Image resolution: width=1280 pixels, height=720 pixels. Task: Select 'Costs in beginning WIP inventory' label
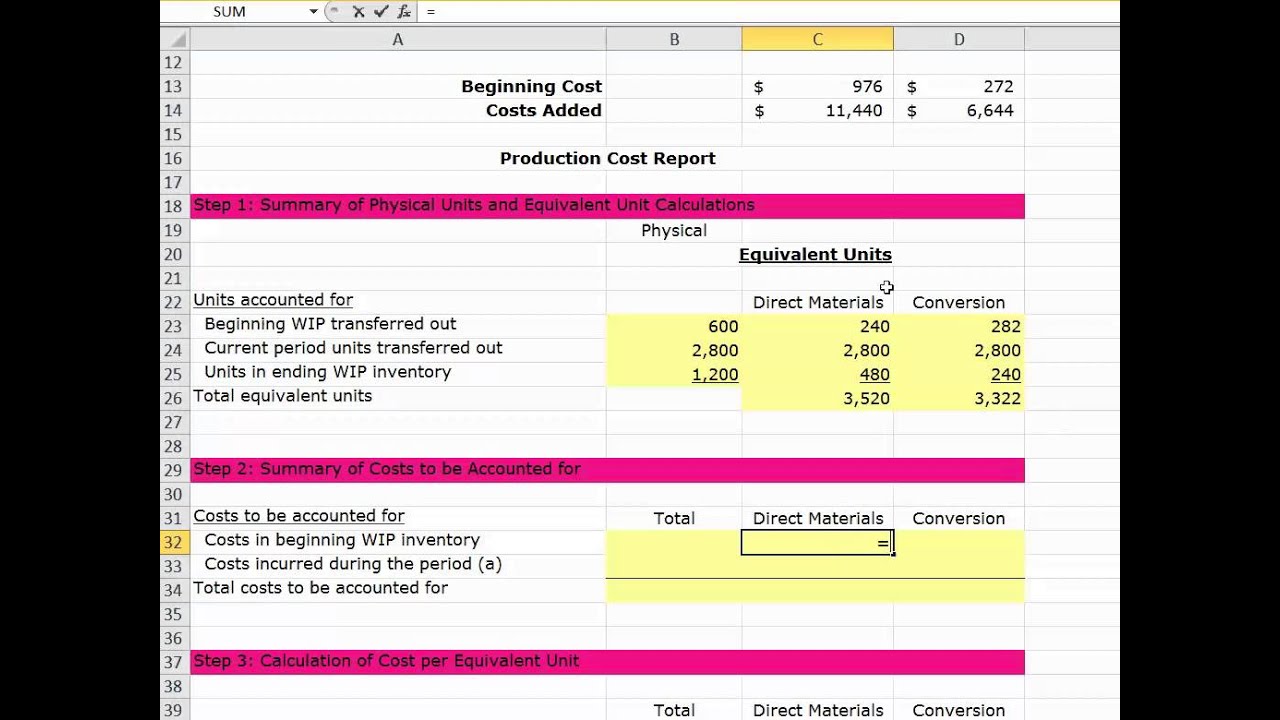click(342, 540)
